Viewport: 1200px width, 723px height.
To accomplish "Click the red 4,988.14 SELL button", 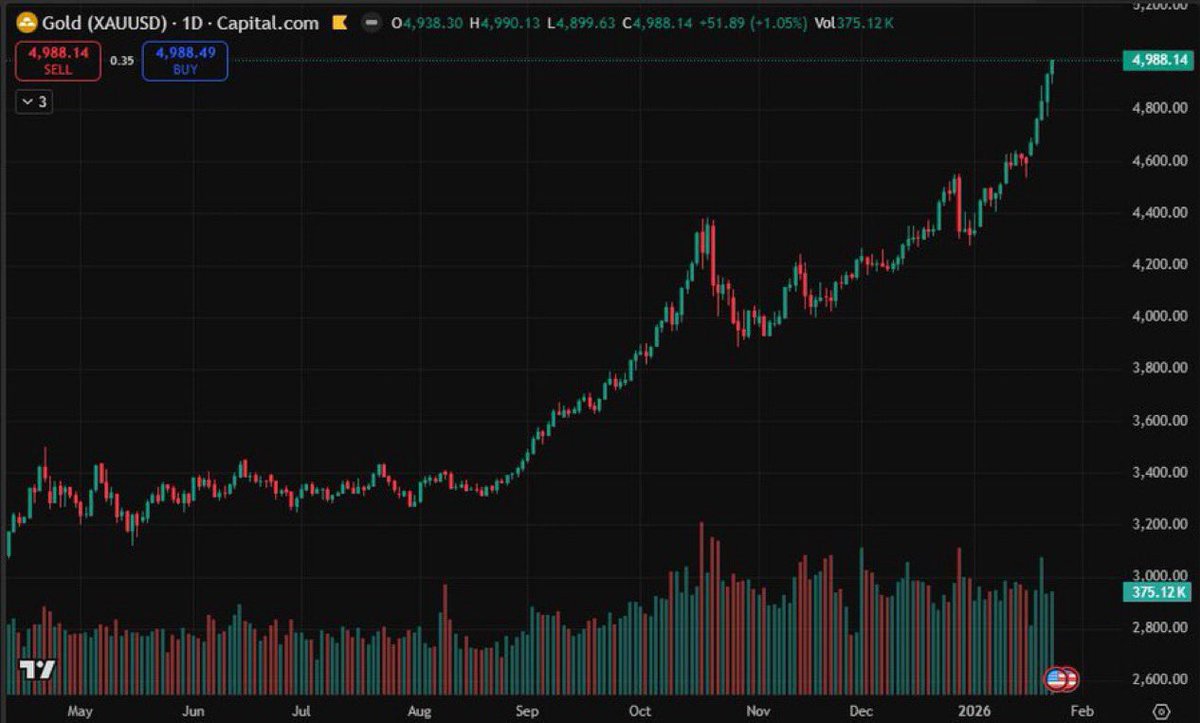I will (57, 61).
